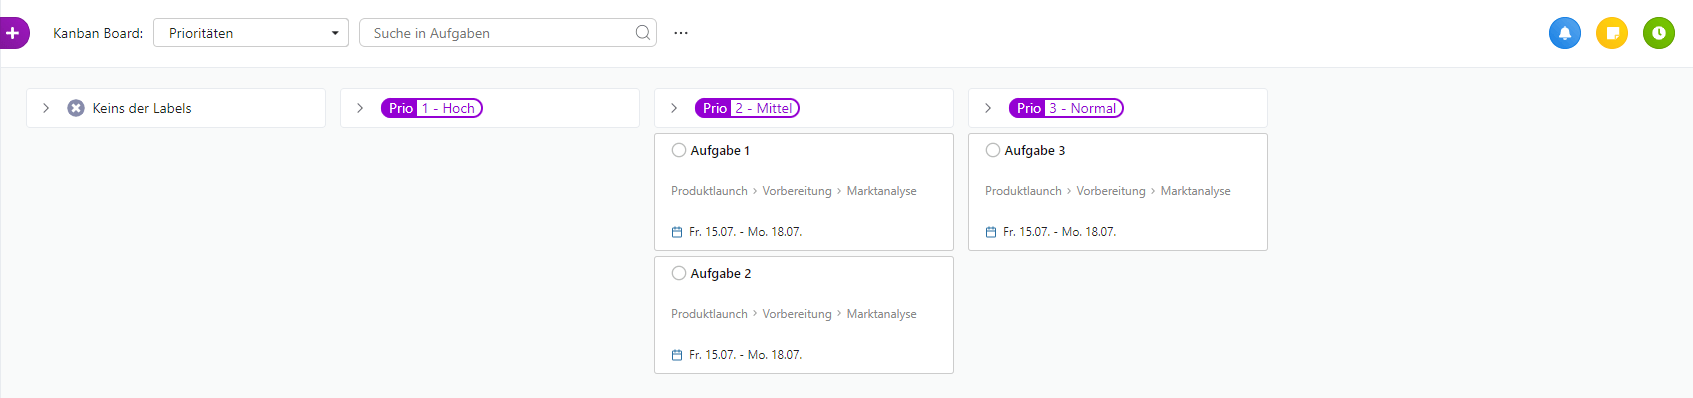Open the yellow sticky notes icon

pos(1612,33)
